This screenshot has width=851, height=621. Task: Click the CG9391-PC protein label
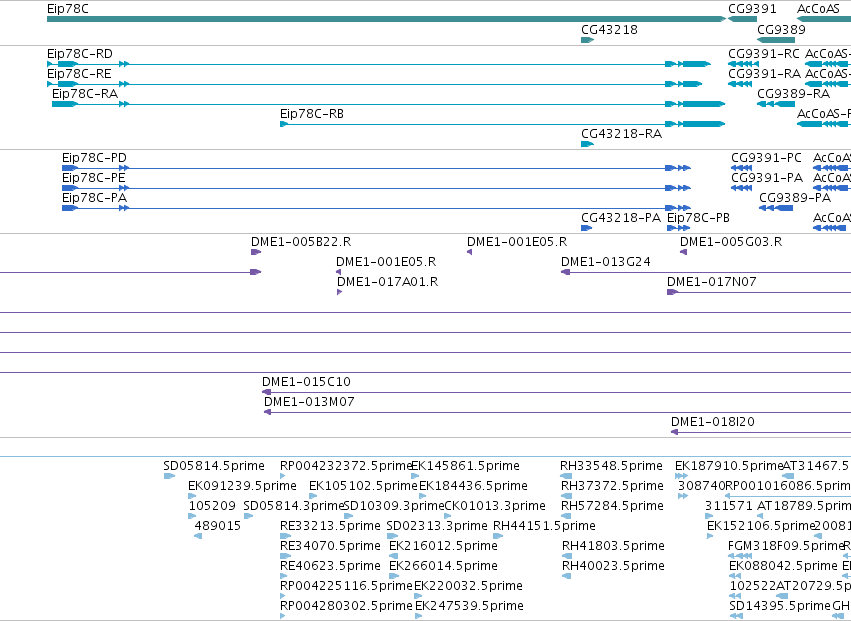[766, 158]
